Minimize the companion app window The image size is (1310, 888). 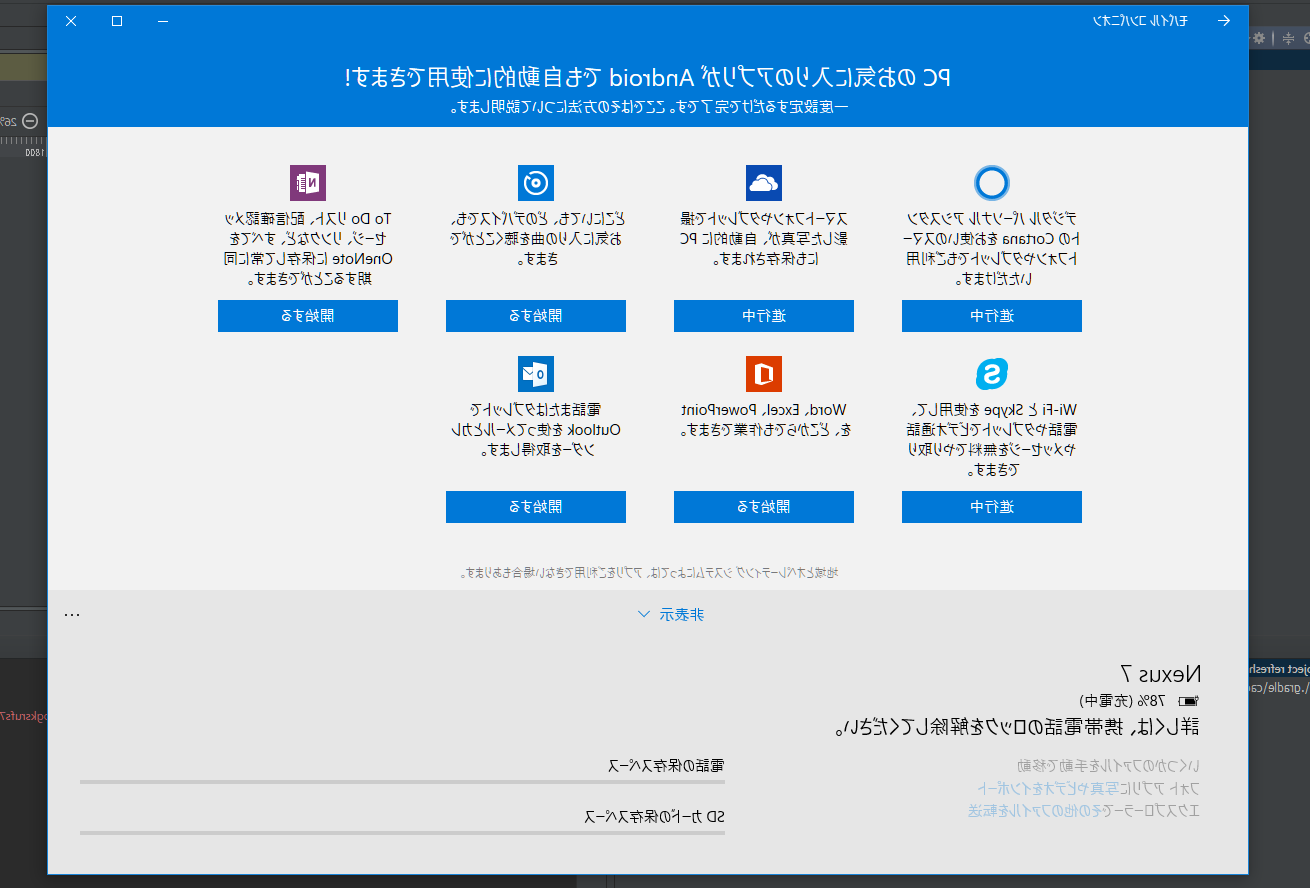click(163, 20)
